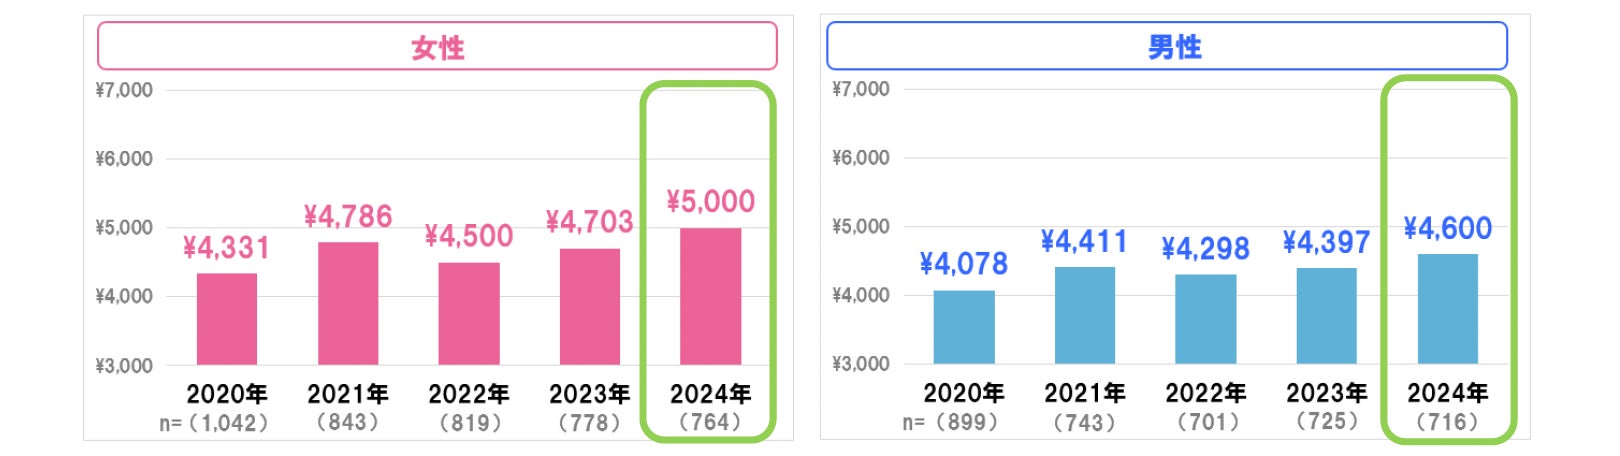Click the ¥7,000 axis label in 女性 chart
1620x456 pixels.
tap(124, 90)
